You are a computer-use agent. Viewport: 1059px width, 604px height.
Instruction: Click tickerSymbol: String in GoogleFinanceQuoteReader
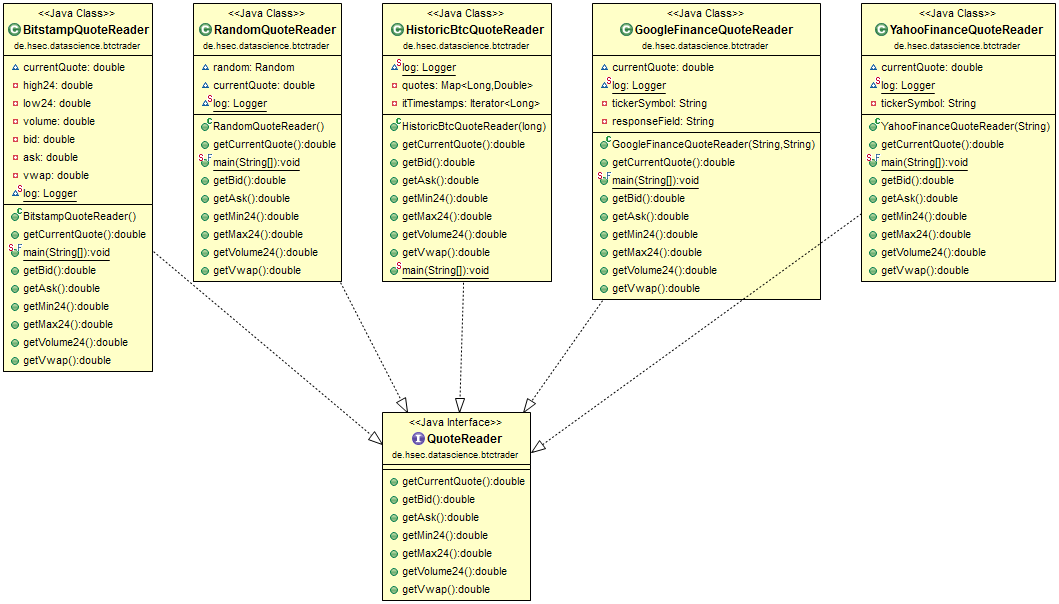pos(659,103)
